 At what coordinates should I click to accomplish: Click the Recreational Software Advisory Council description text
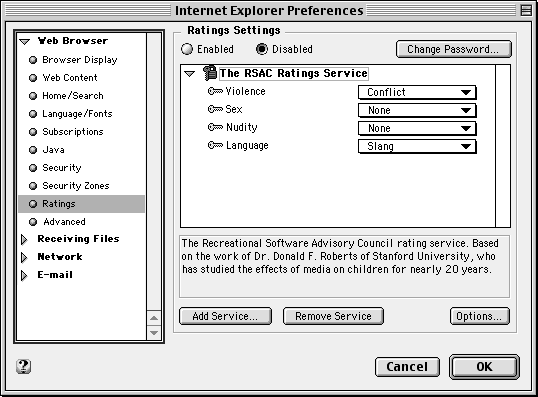(x=340, y=256)
